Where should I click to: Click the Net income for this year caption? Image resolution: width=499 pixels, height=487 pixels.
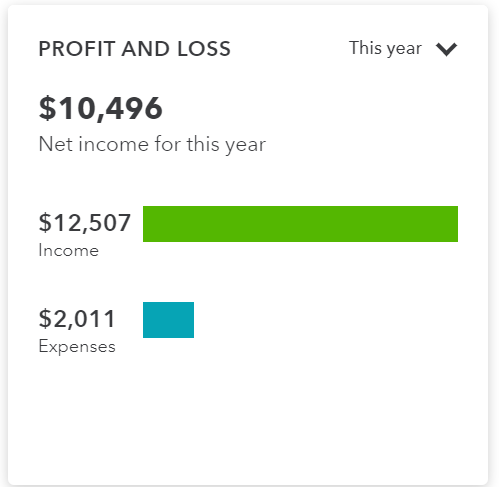pos(152,144)
